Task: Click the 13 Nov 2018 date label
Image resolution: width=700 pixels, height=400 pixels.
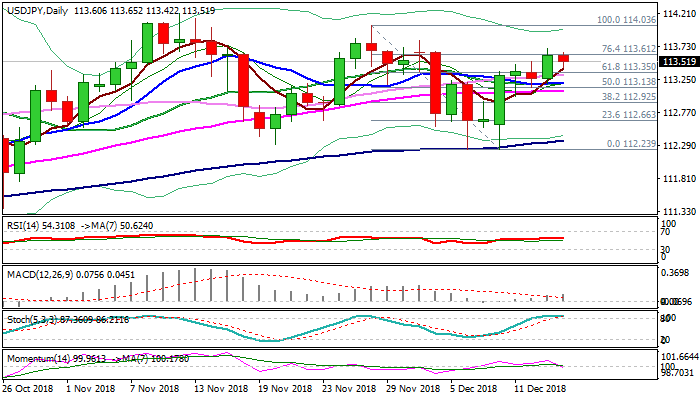Action: click(x=220, y=389)
